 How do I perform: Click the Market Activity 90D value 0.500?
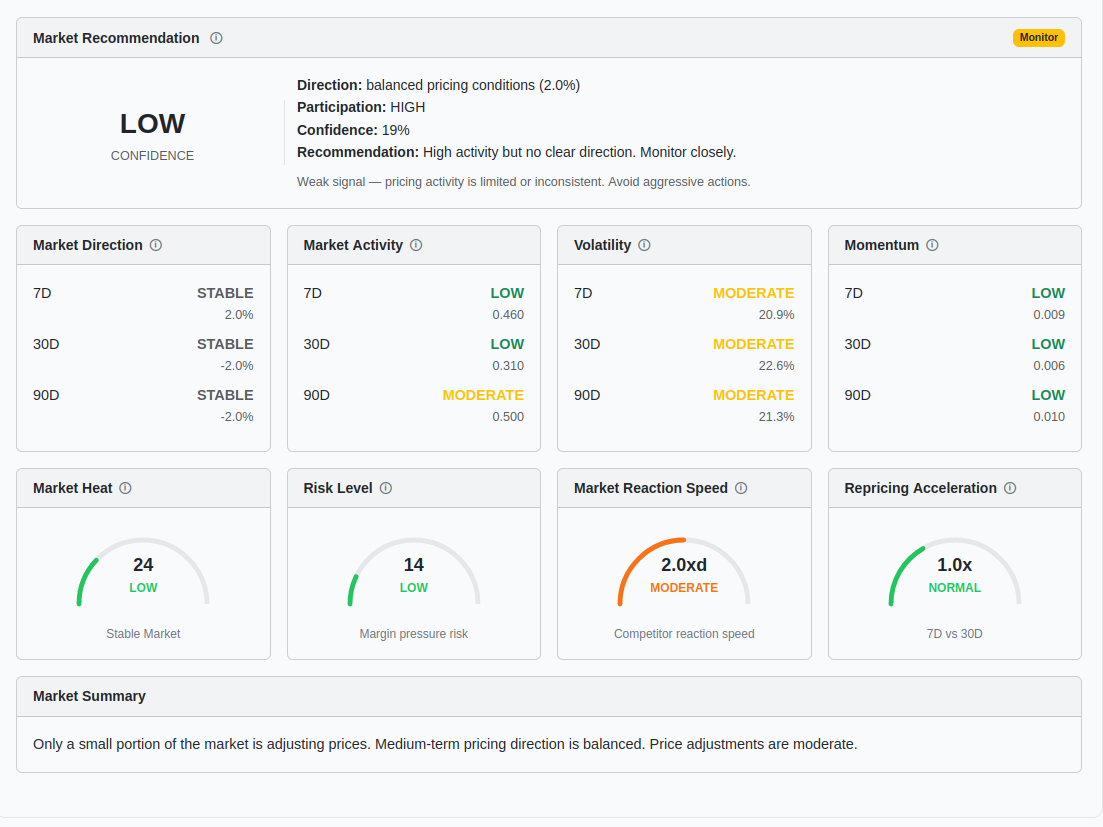[508, 417]
